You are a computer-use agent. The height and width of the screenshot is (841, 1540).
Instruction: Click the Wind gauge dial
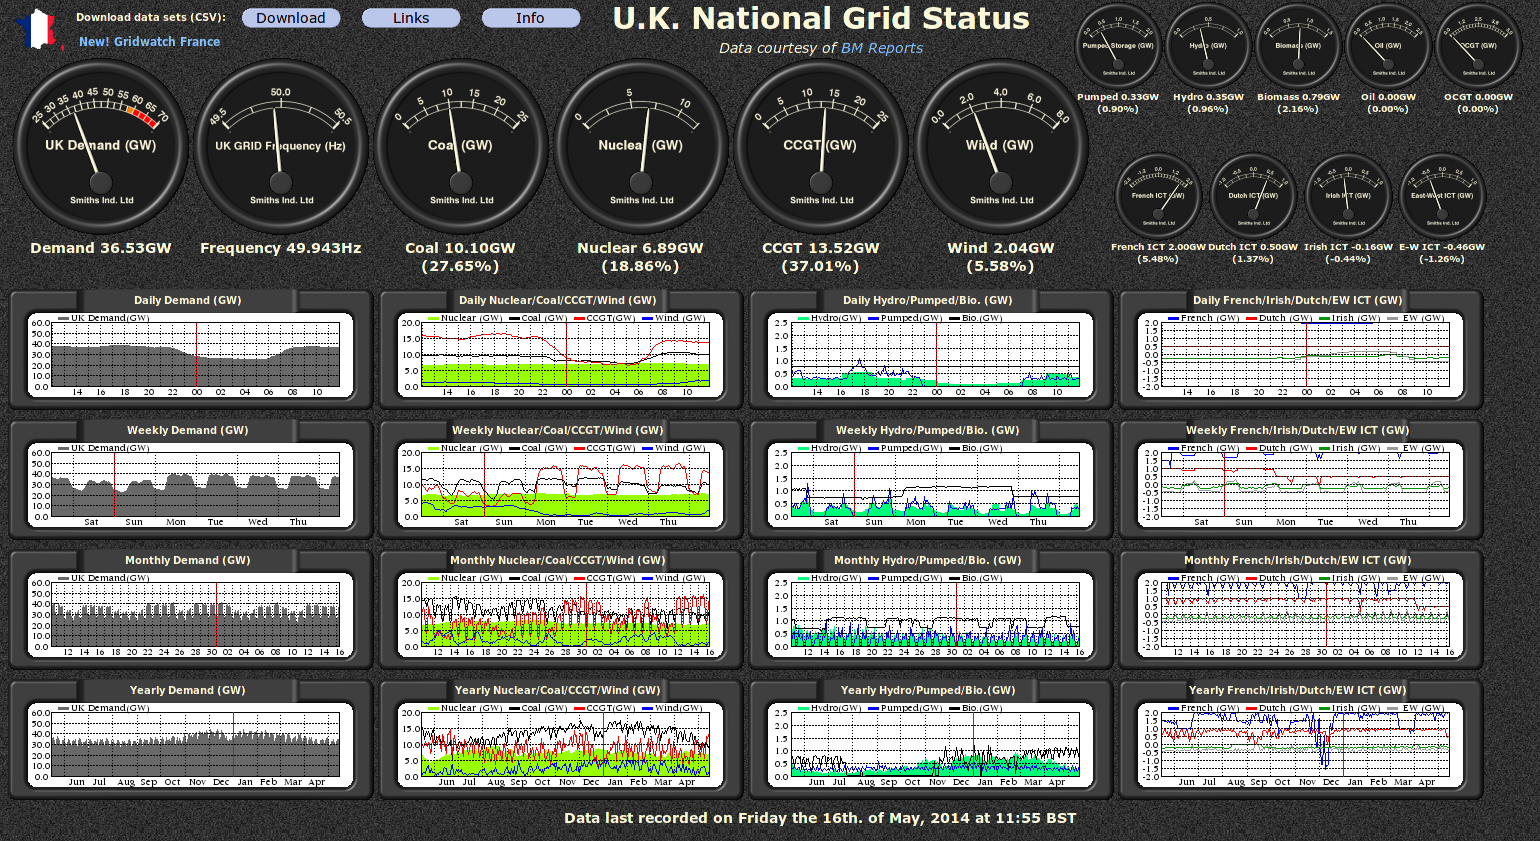1001,147
